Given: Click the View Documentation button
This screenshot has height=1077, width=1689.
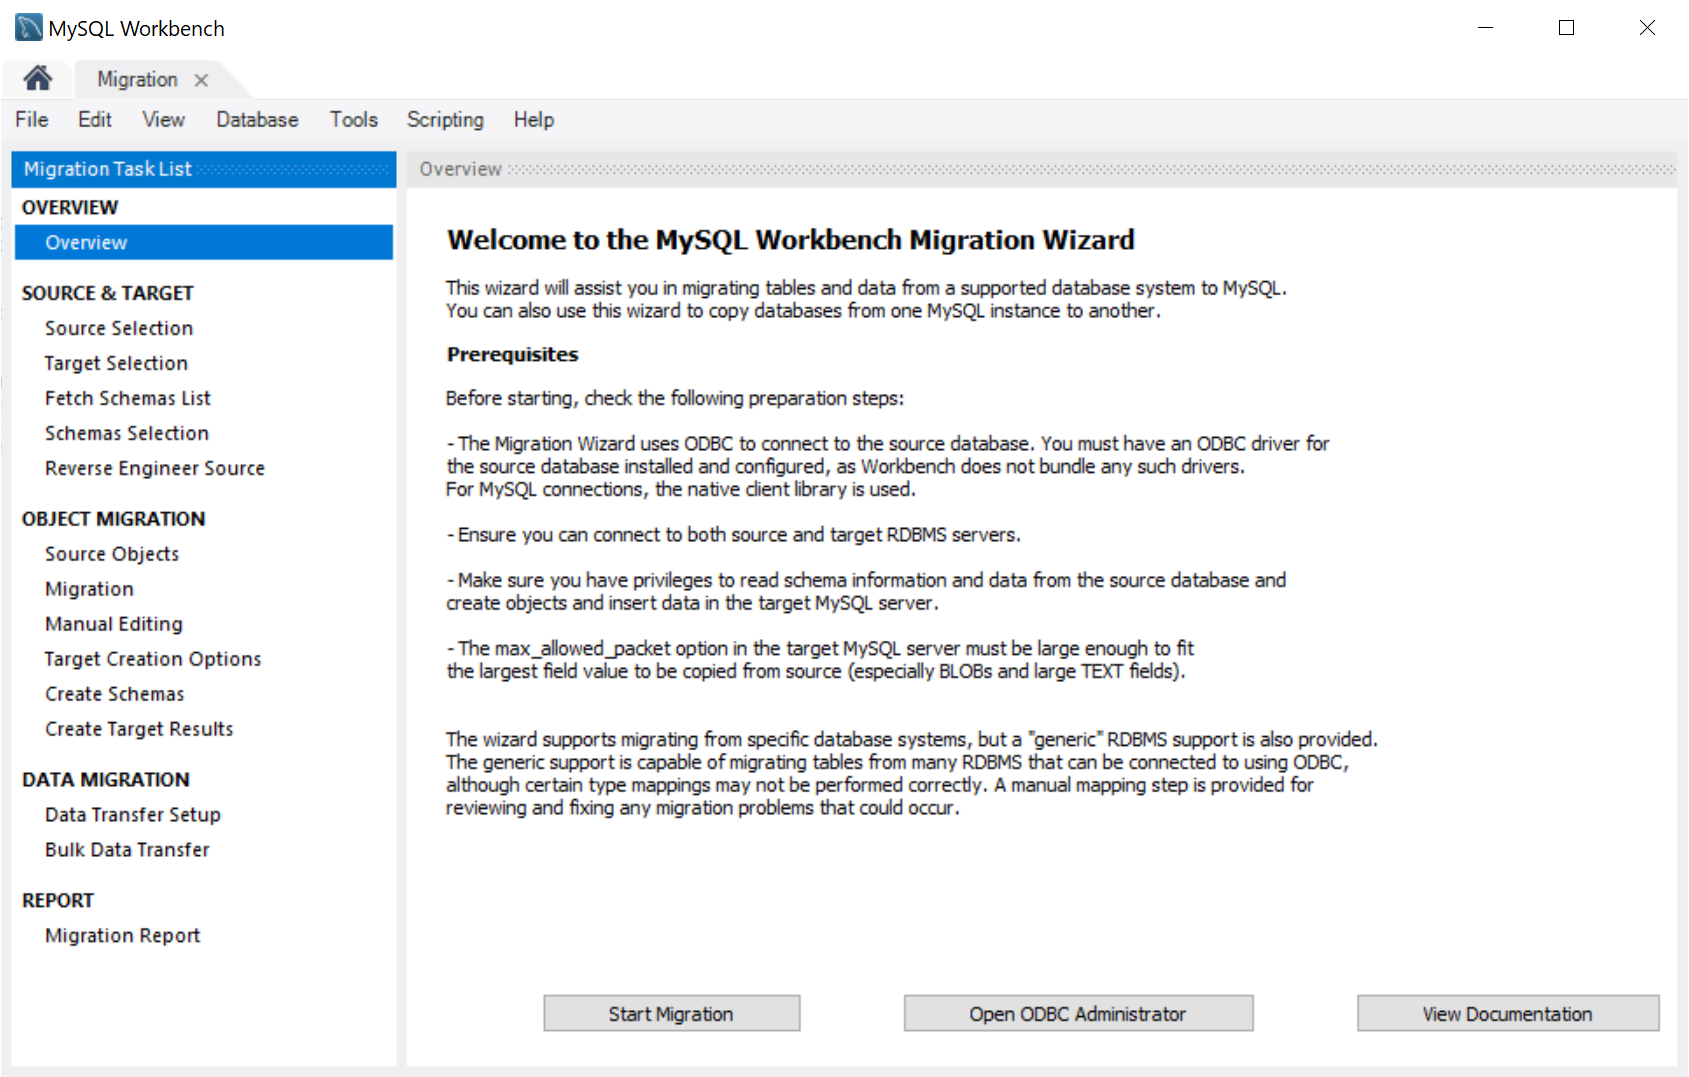Looking at the screenshot, I should point(1507,1013).
